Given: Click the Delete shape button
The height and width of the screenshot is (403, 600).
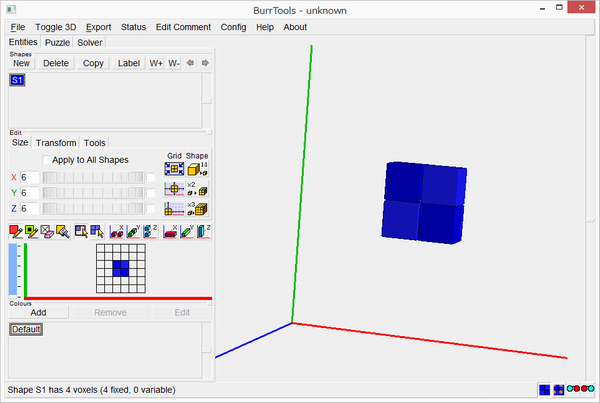Looking at the screenshot, I should pos(56,63).
